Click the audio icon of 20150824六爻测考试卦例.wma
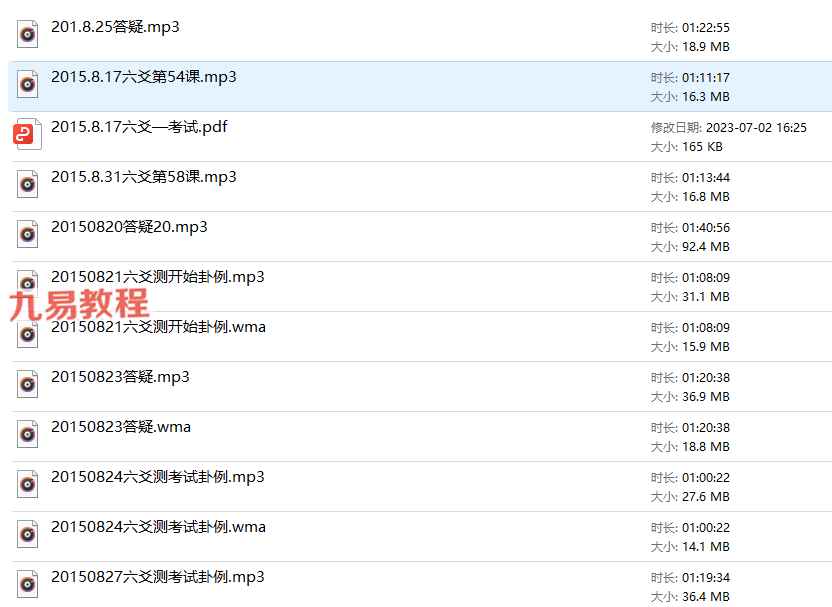The width and height of the screenshot is (832, 607). click(x=28, y=534)
